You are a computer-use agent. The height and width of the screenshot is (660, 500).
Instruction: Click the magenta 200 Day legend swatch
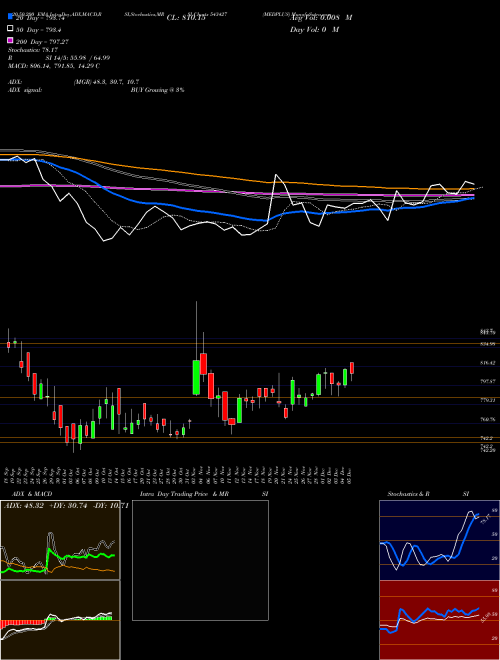click(10, 40)
